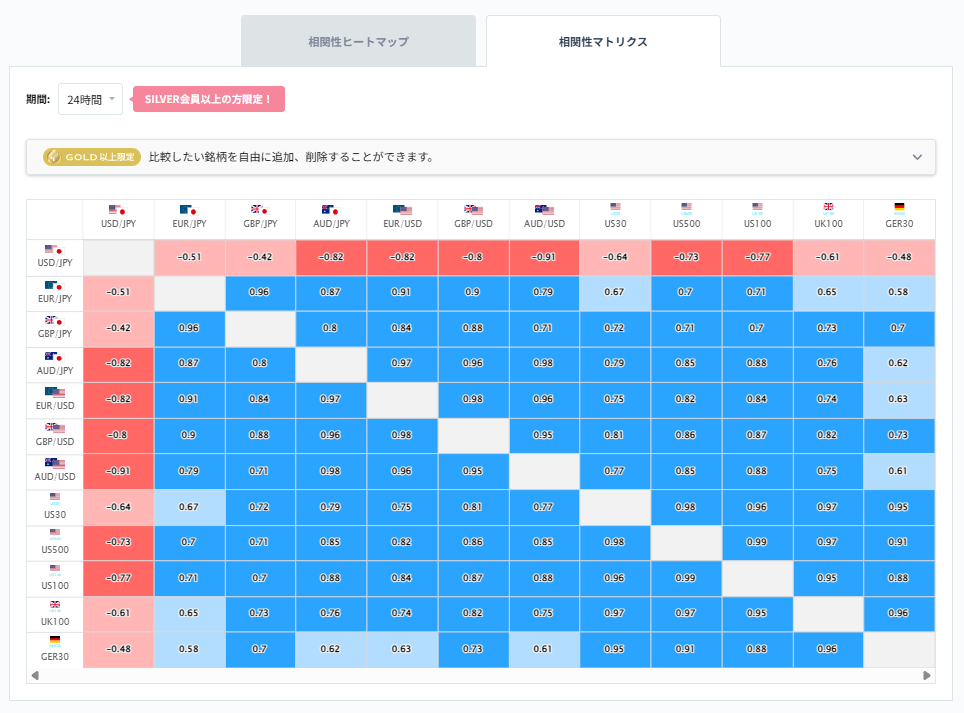The height and width of the screenshot is (713, 964).
Task: Click the US/Japan flag icon beside USD/JPY header
Action: pos(118,210)
